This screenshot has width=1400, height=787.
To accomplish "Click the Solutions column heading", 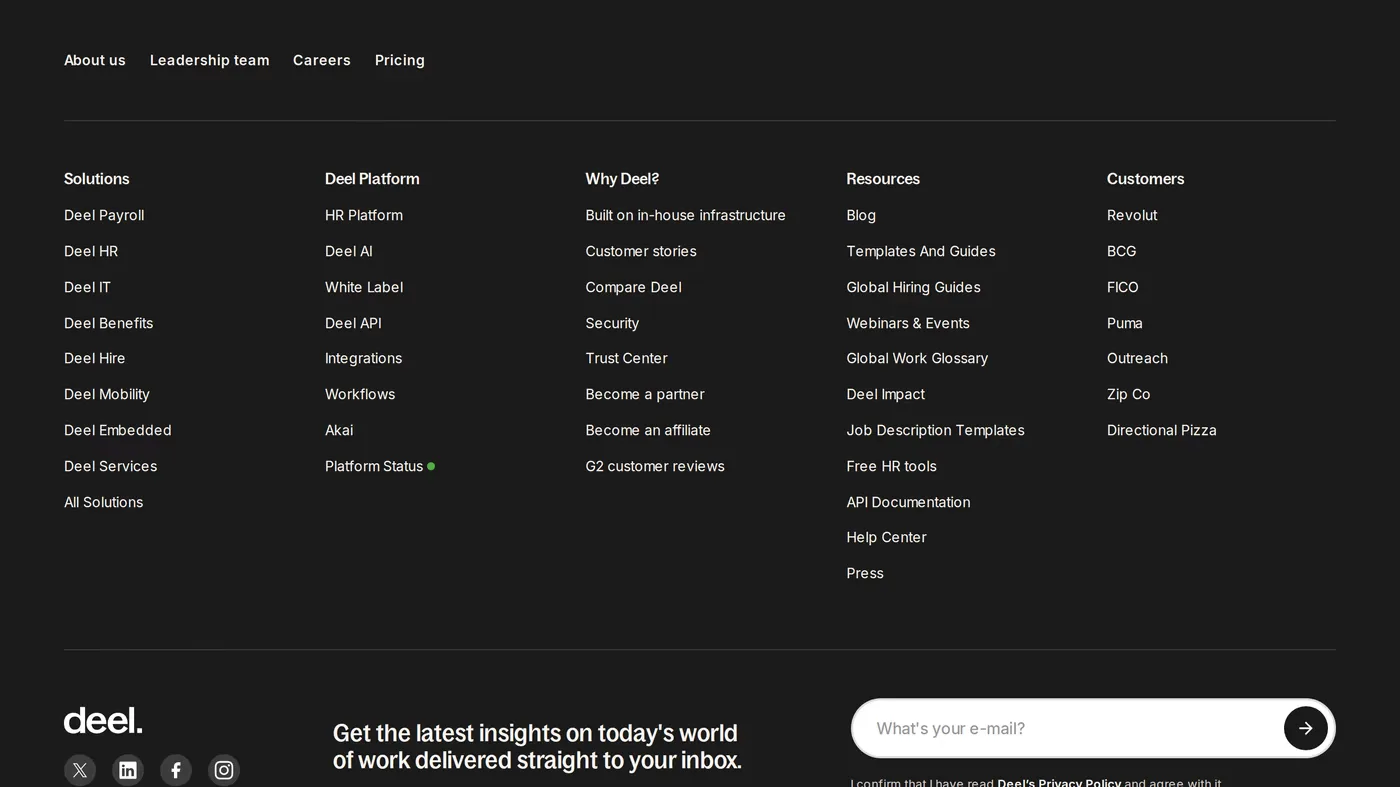I will (x=97, y=179).
